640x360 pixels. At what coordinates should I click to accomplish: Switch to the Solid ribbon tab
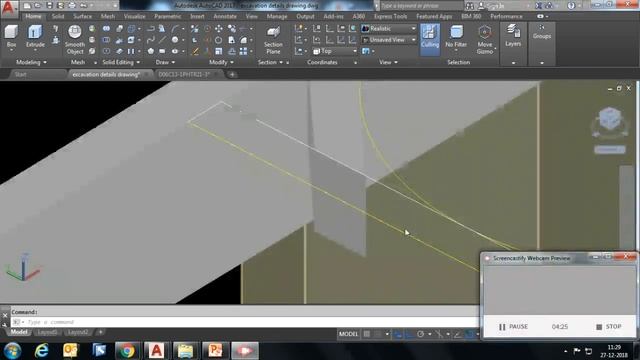click(58, 16)
